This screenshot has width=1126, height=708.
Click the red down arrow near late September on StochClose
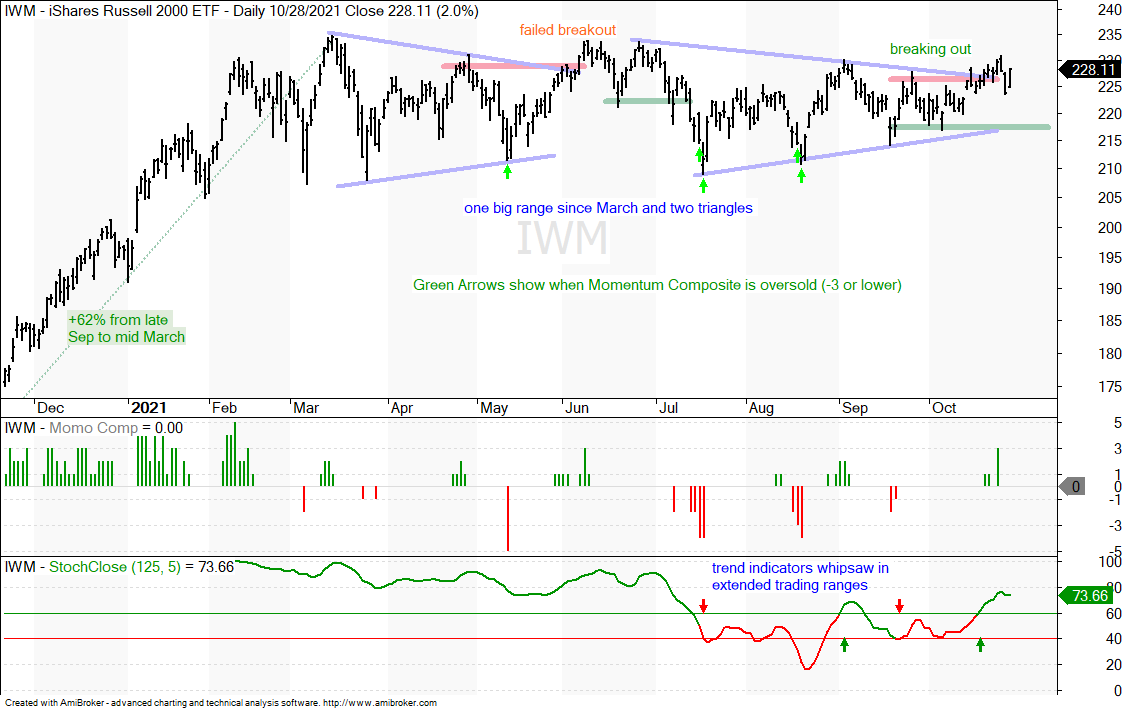899,606
